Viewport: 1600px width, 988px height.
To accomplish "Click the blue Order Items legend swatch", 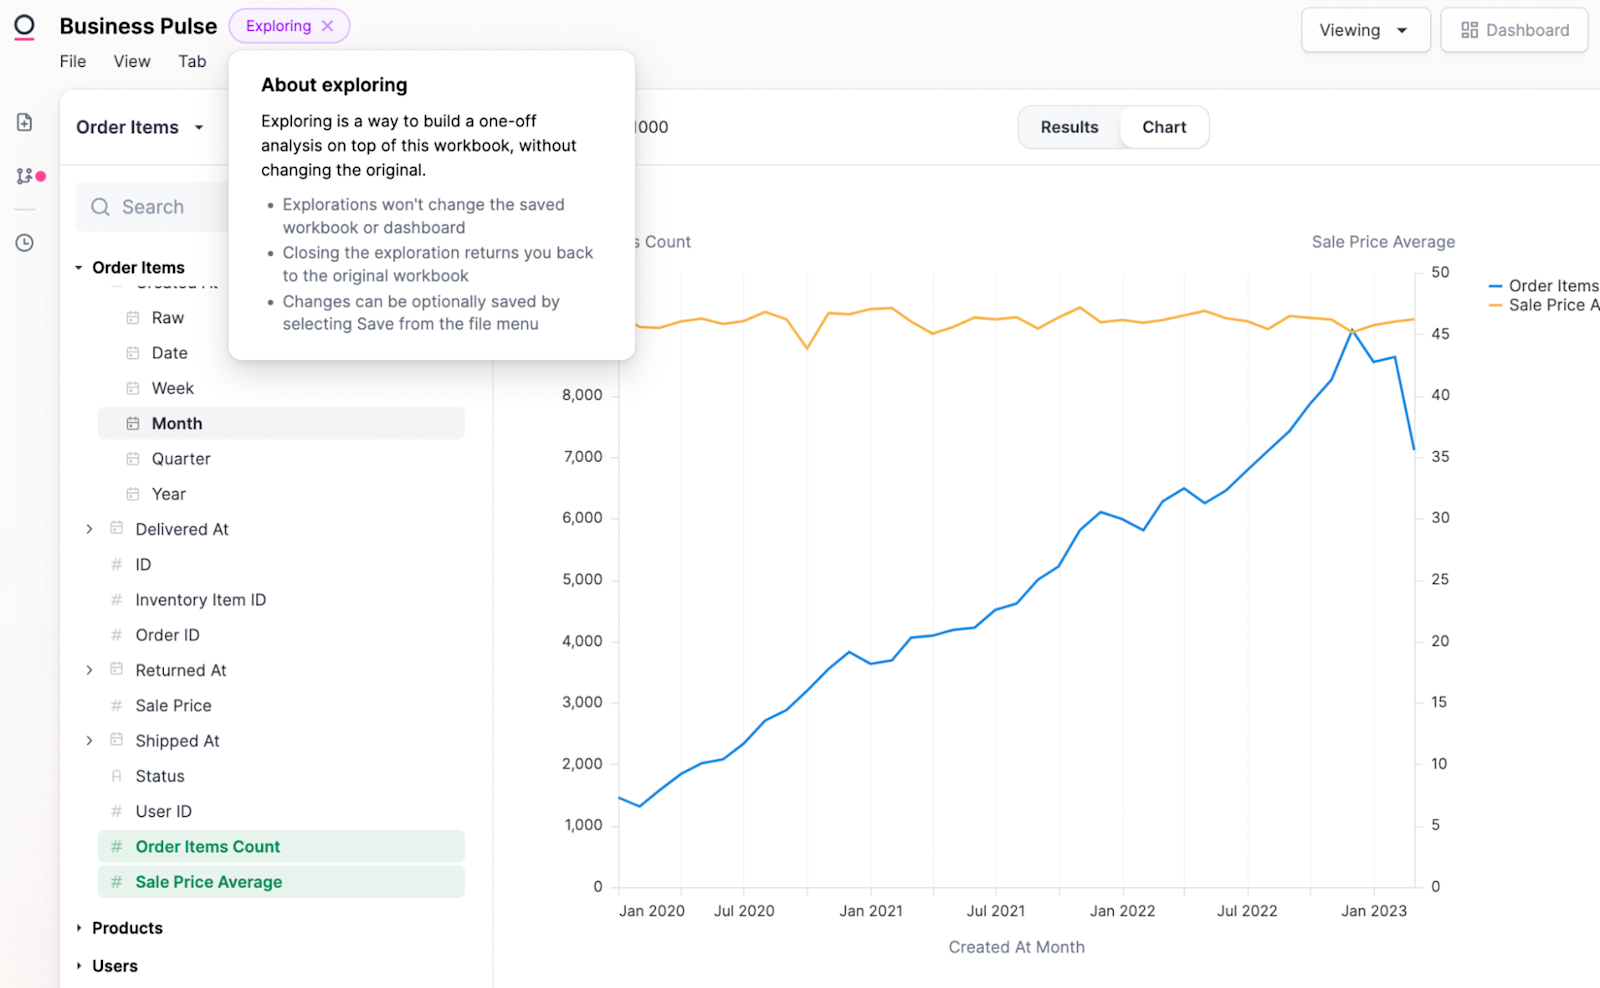I will (x=1495, y=286).
